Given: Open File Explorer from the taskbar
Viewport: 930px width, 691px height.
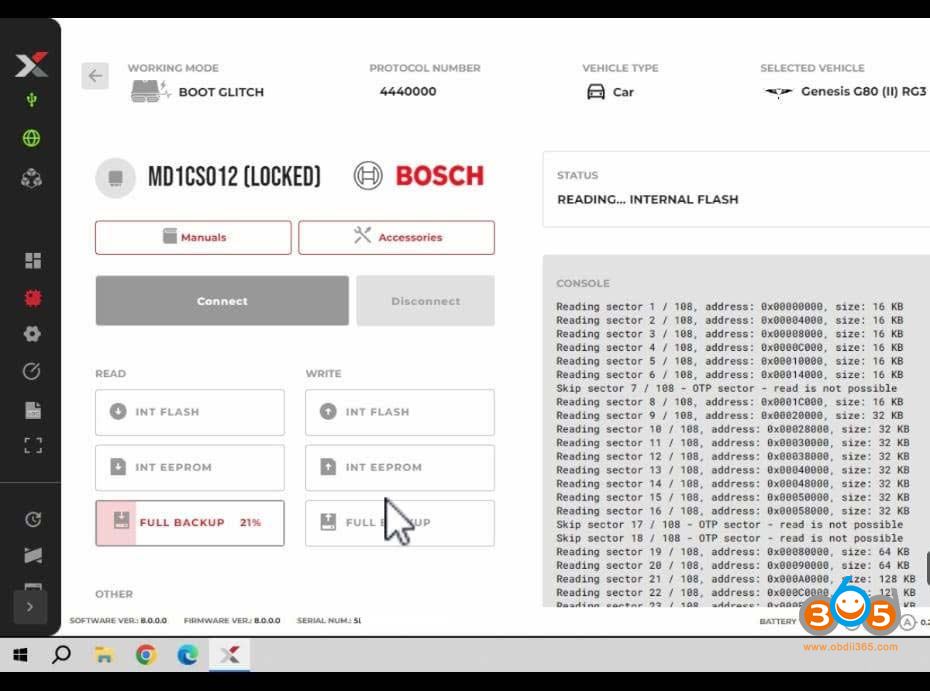Looking at the screenshot, I should click(x=104, y=655).
